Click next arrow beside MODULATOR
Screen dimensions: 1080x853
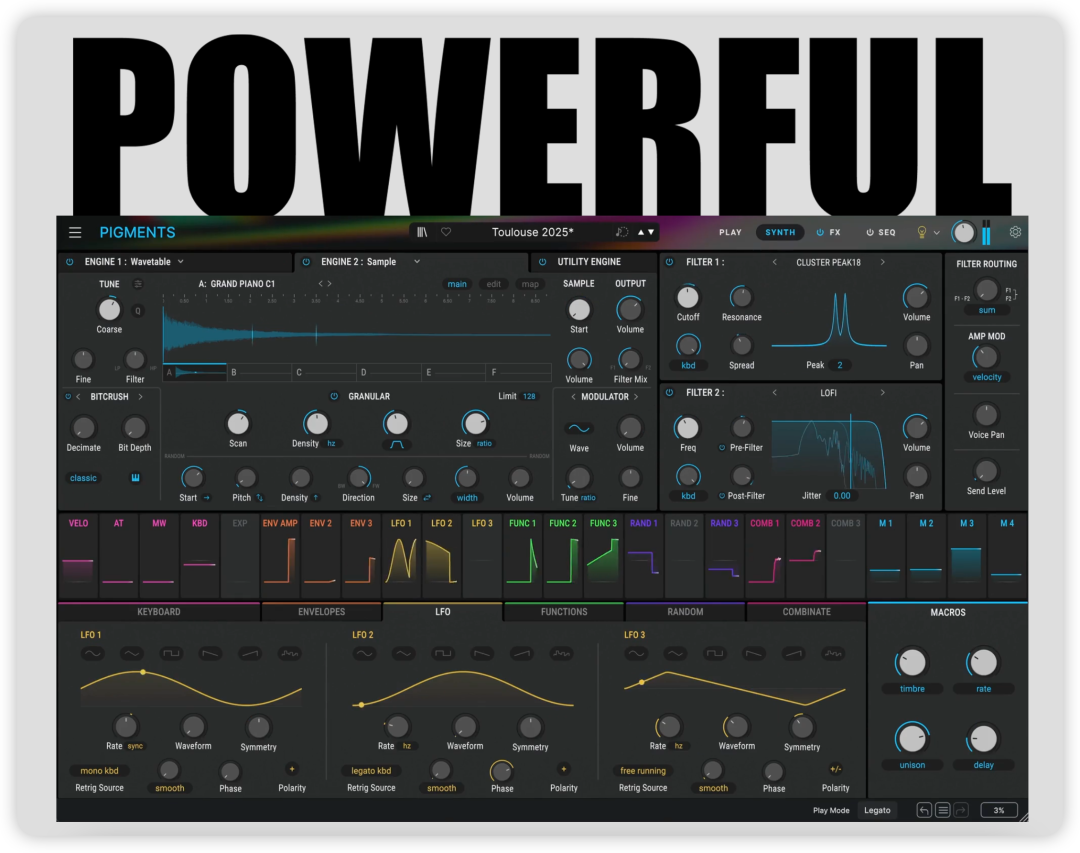[636, 397]
